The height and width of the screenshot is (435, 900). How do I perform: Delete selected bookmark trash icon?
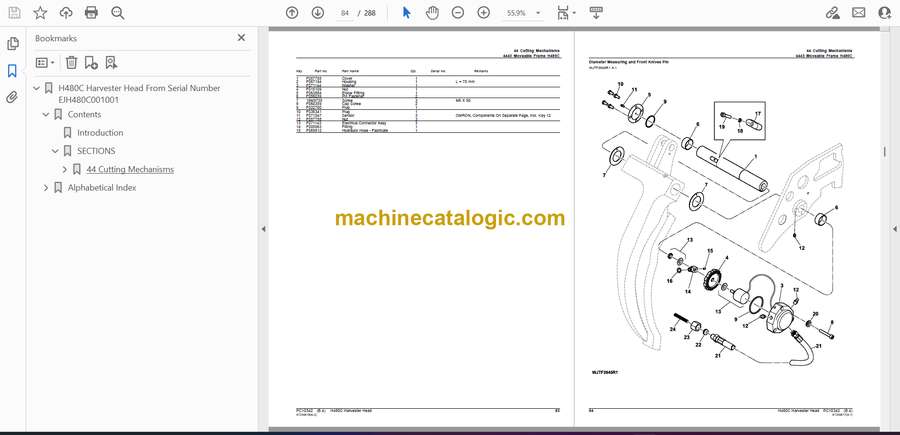coord(71,63)
